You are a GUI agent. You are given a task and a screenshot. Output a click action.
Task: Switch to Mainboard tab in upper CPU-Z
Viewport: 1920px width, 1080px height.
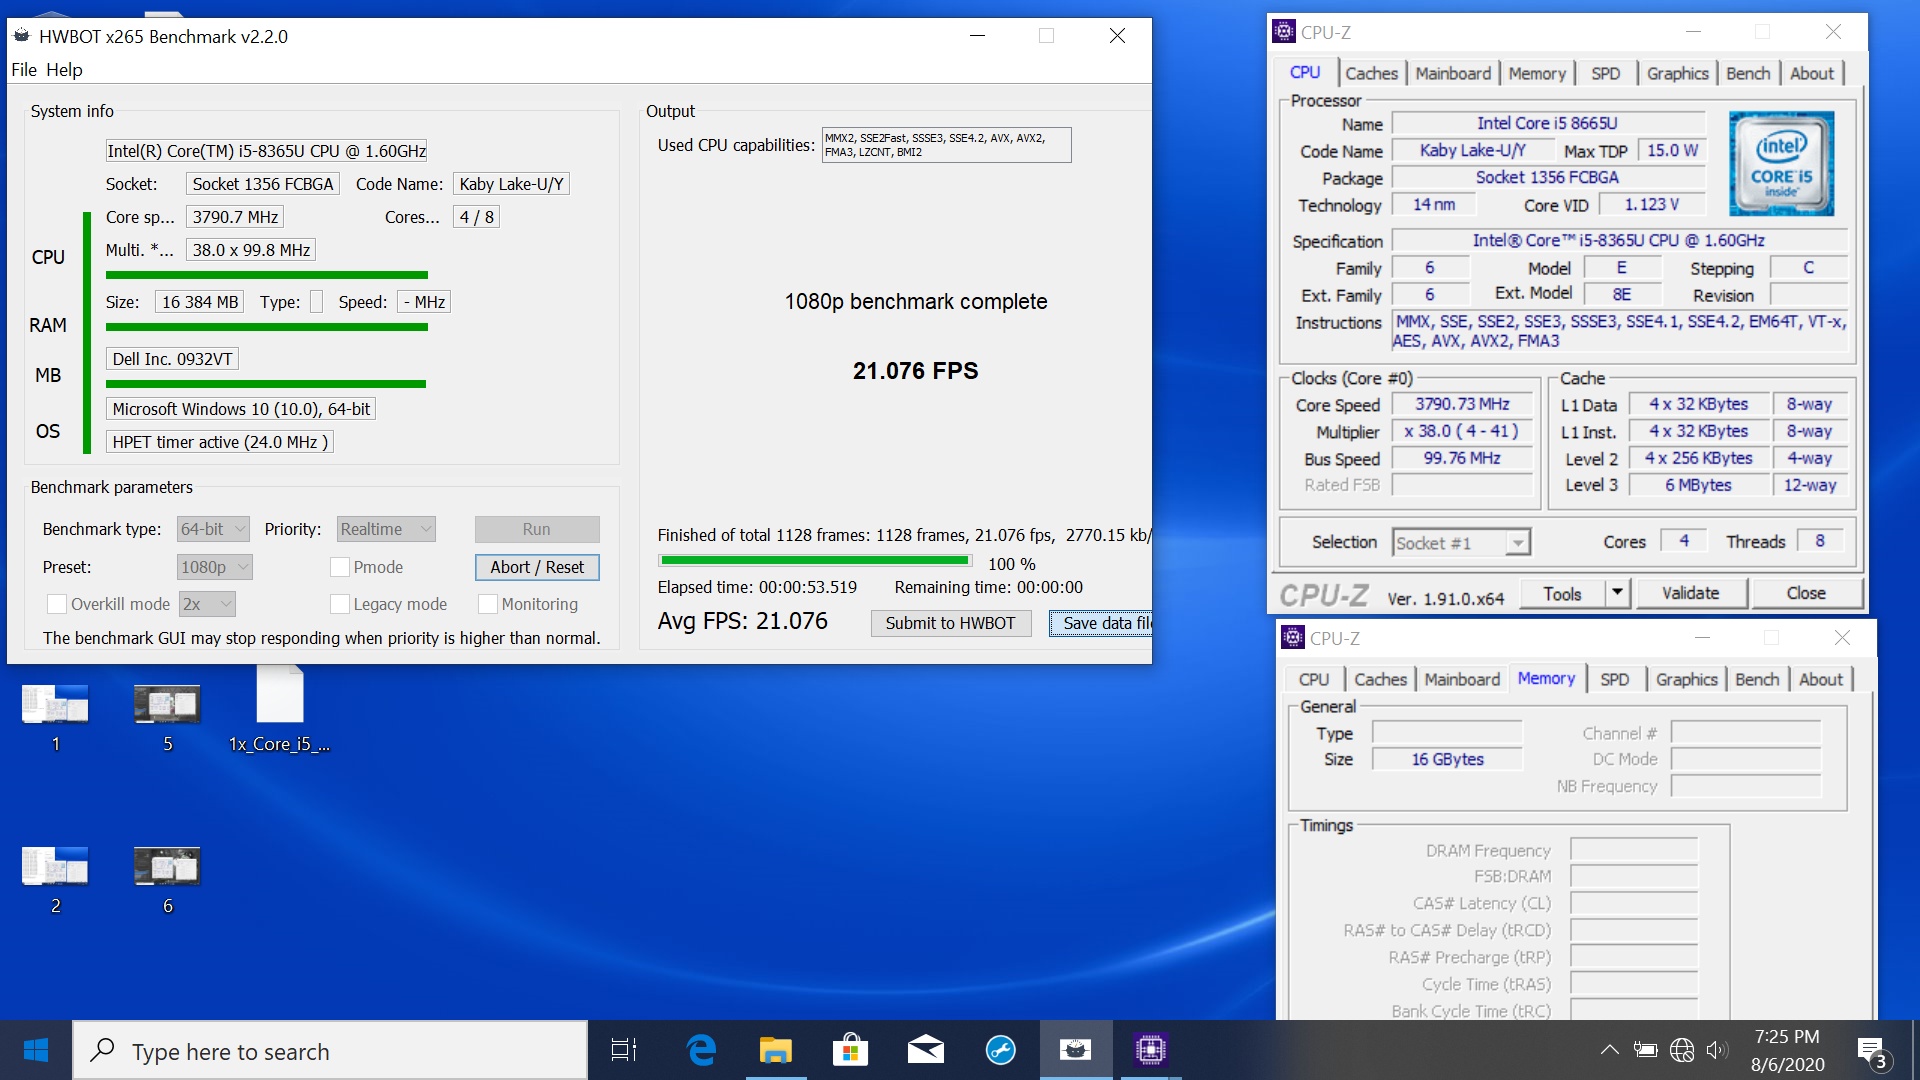(x=1453, y=73)
